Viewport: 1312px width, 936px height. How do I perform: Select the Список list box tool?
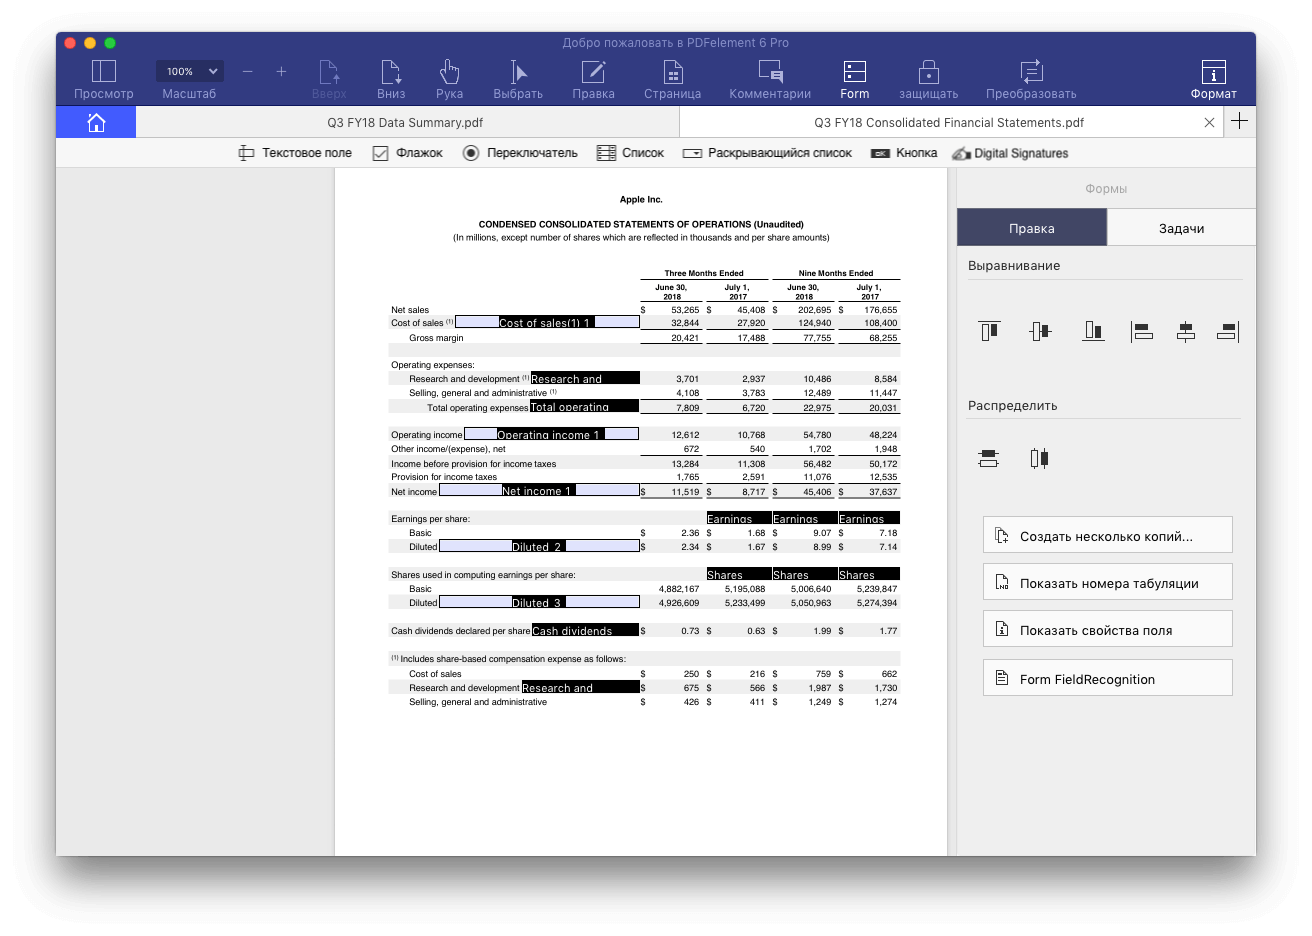(x=630, y=153)
